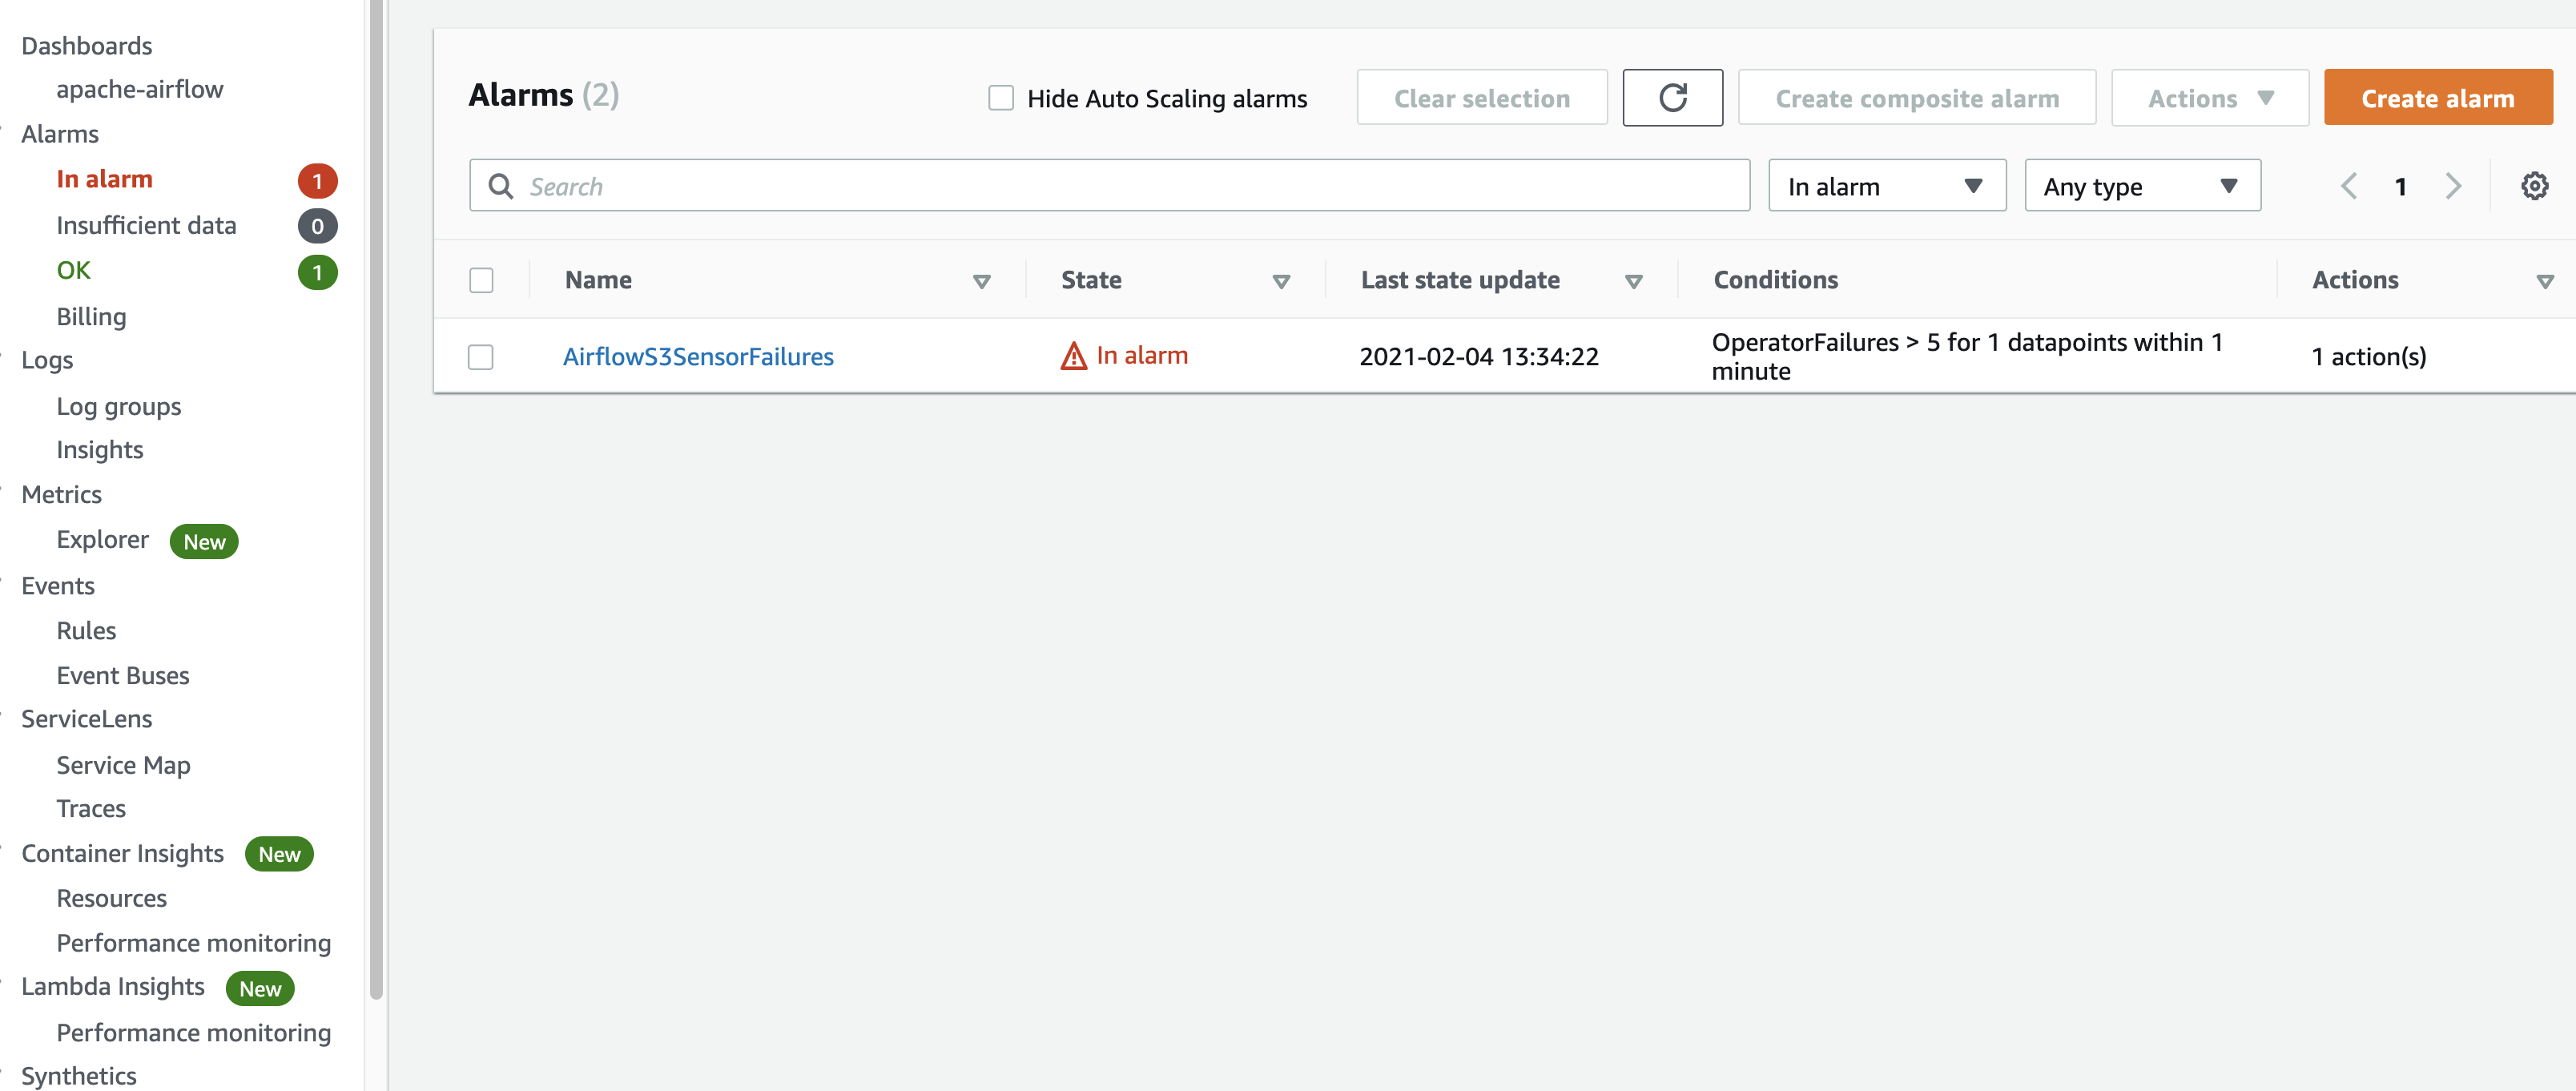Click the Create alarm button
This screenshot has width=2576, height=1091.
[x=2437, y=98]
